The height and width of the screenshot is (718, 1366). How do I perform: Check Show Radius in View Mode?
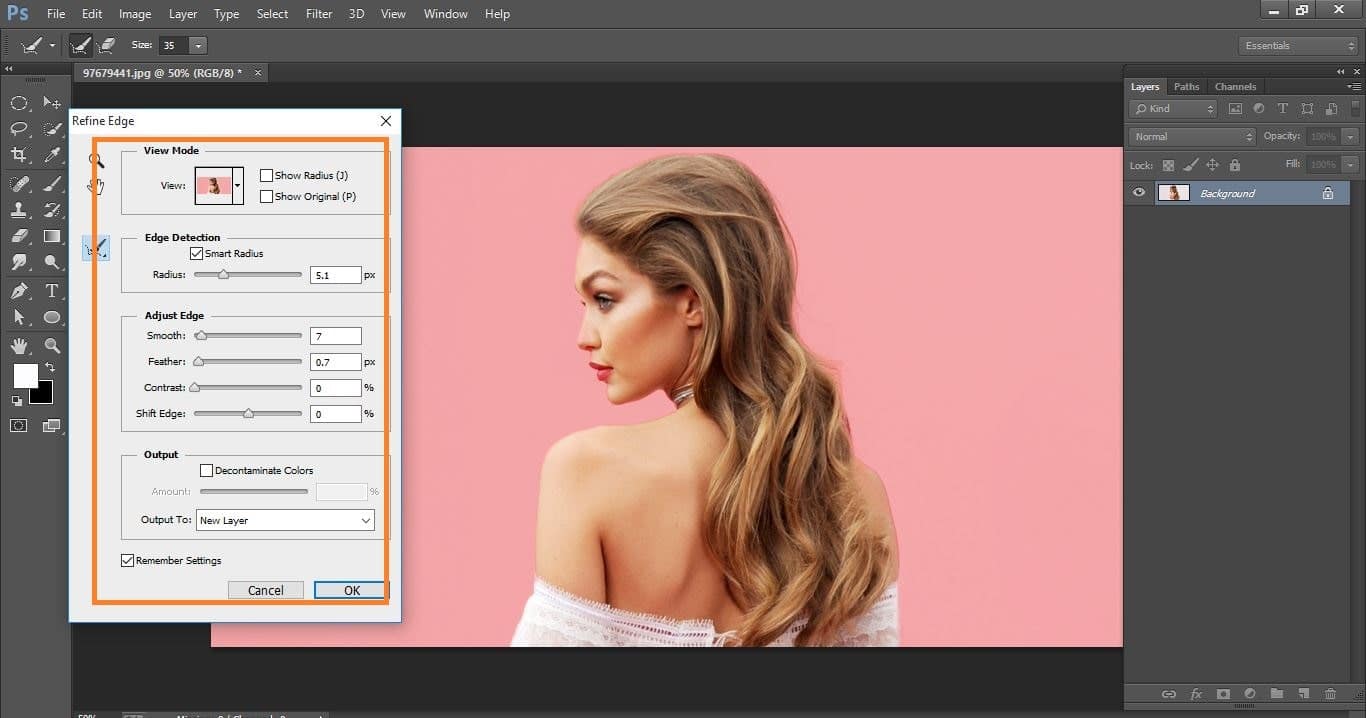click(266, 174)
